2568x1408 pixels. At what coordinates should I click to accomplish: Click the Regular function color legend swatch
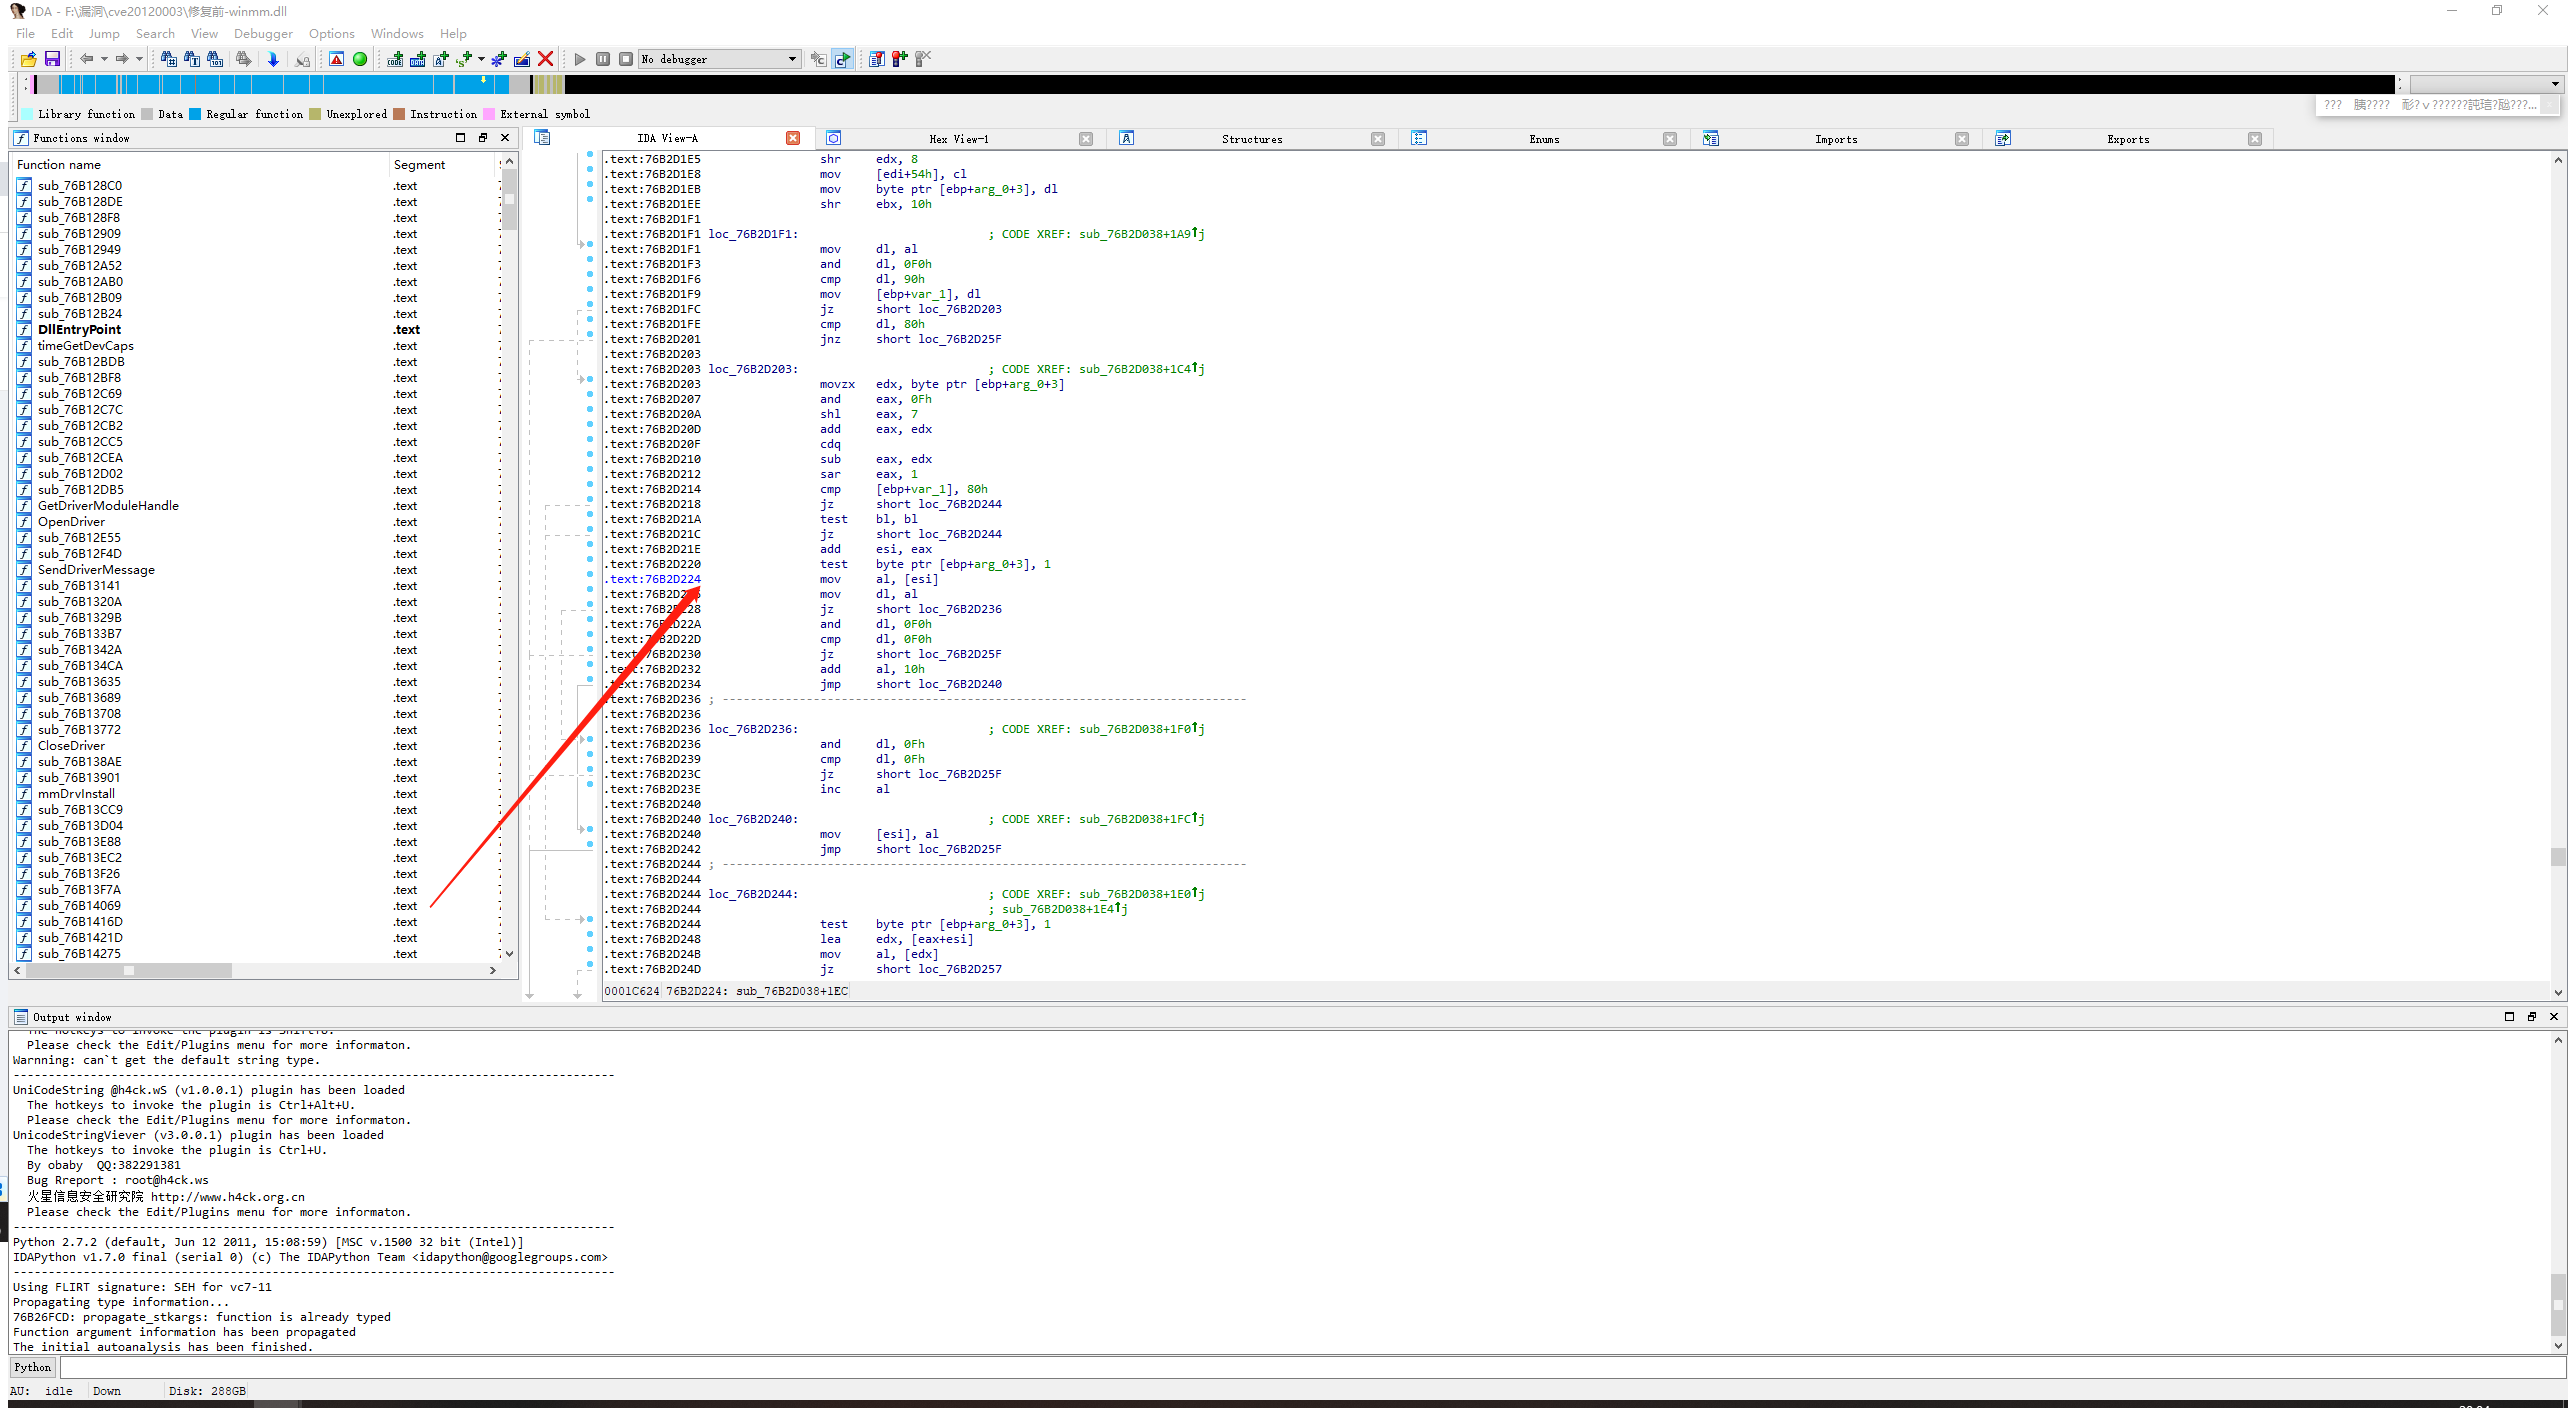click(196, 114)
